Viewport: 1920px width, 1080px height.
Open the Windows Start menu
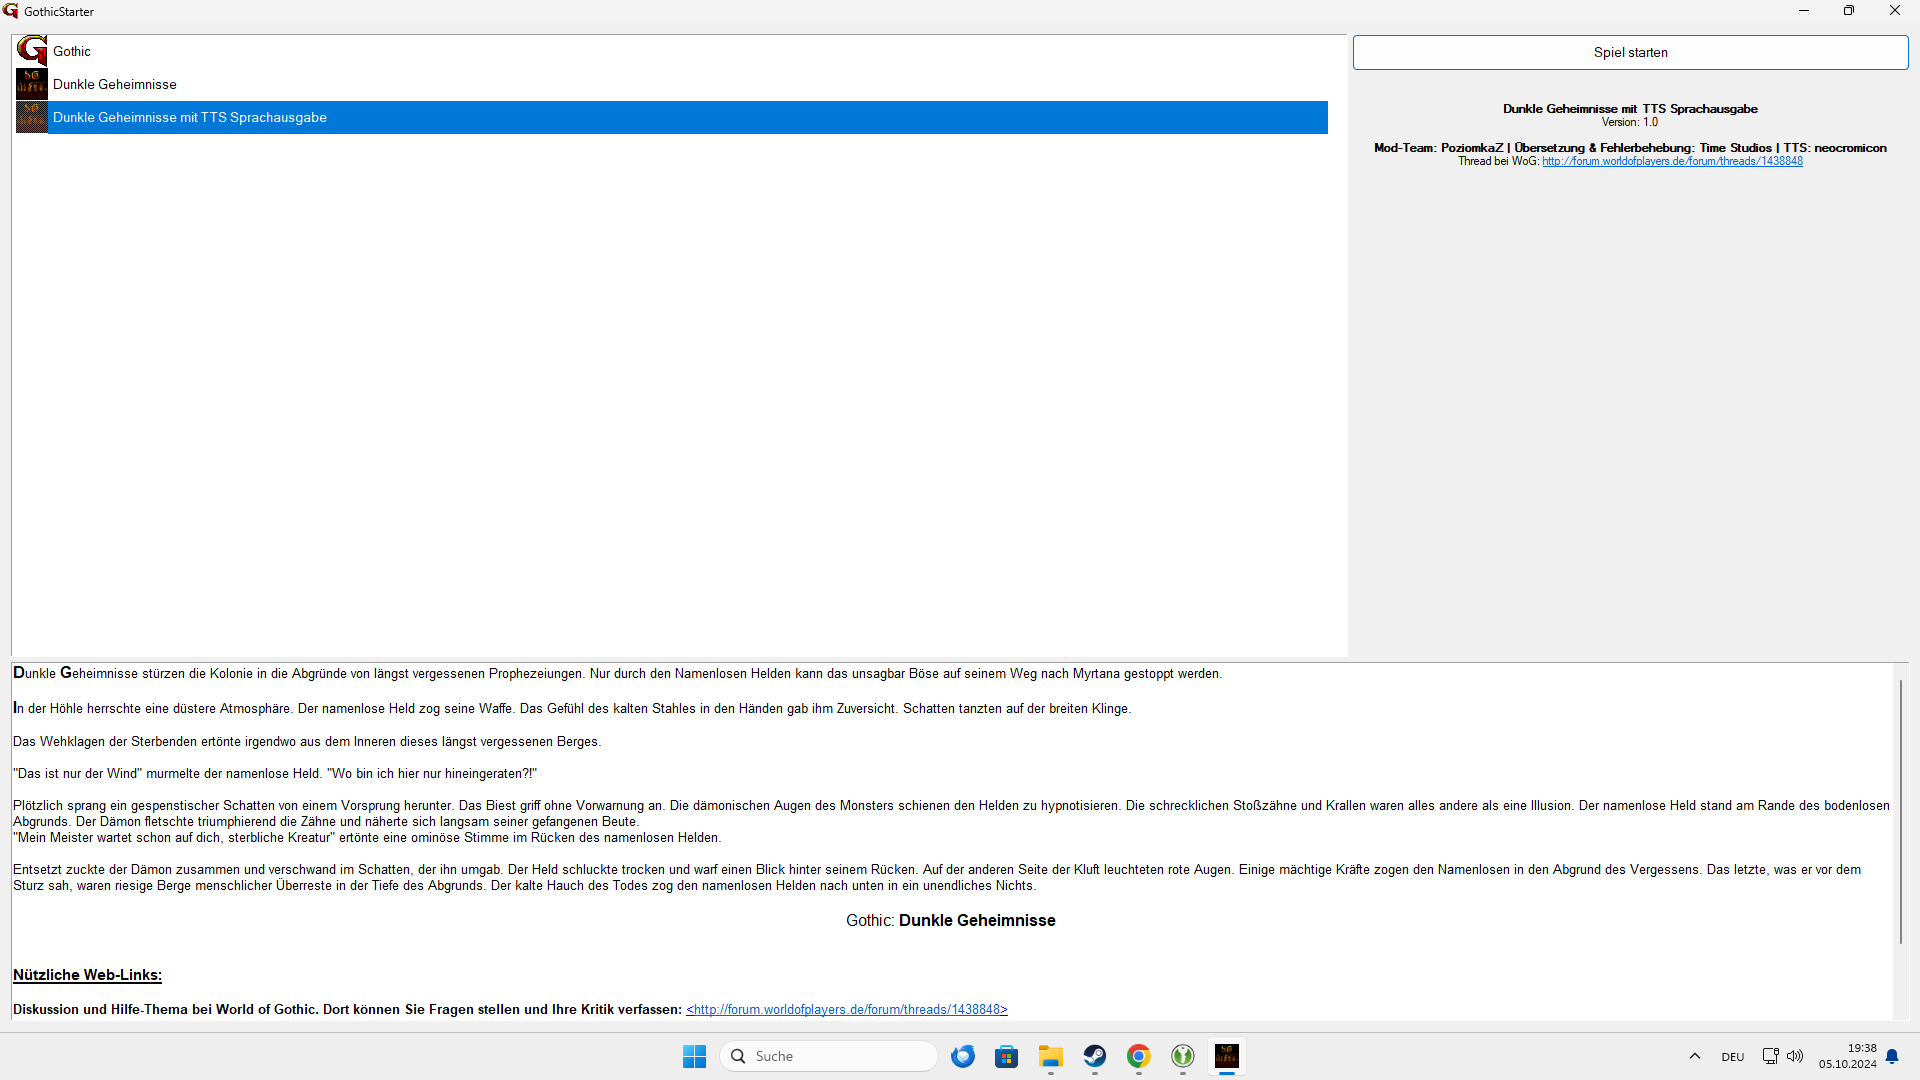695,1056
